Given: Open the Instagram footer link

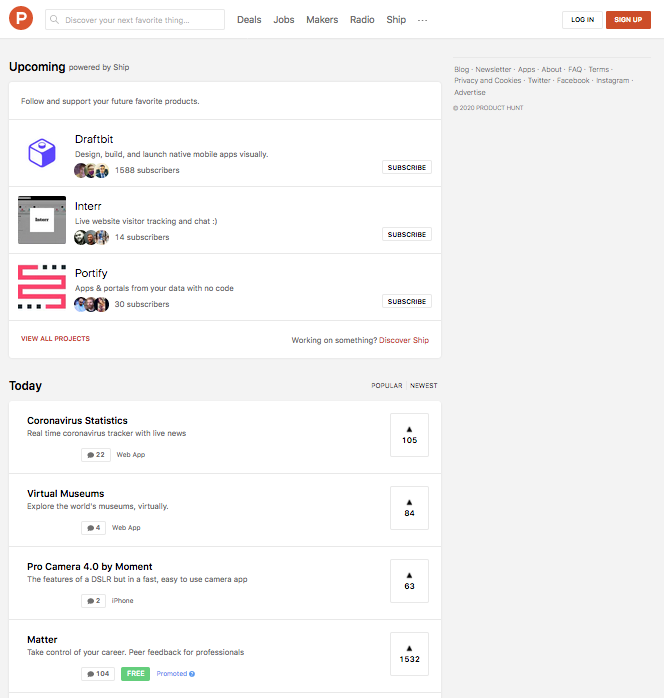Looking at the screenshot, I should (x=612, y=81).
